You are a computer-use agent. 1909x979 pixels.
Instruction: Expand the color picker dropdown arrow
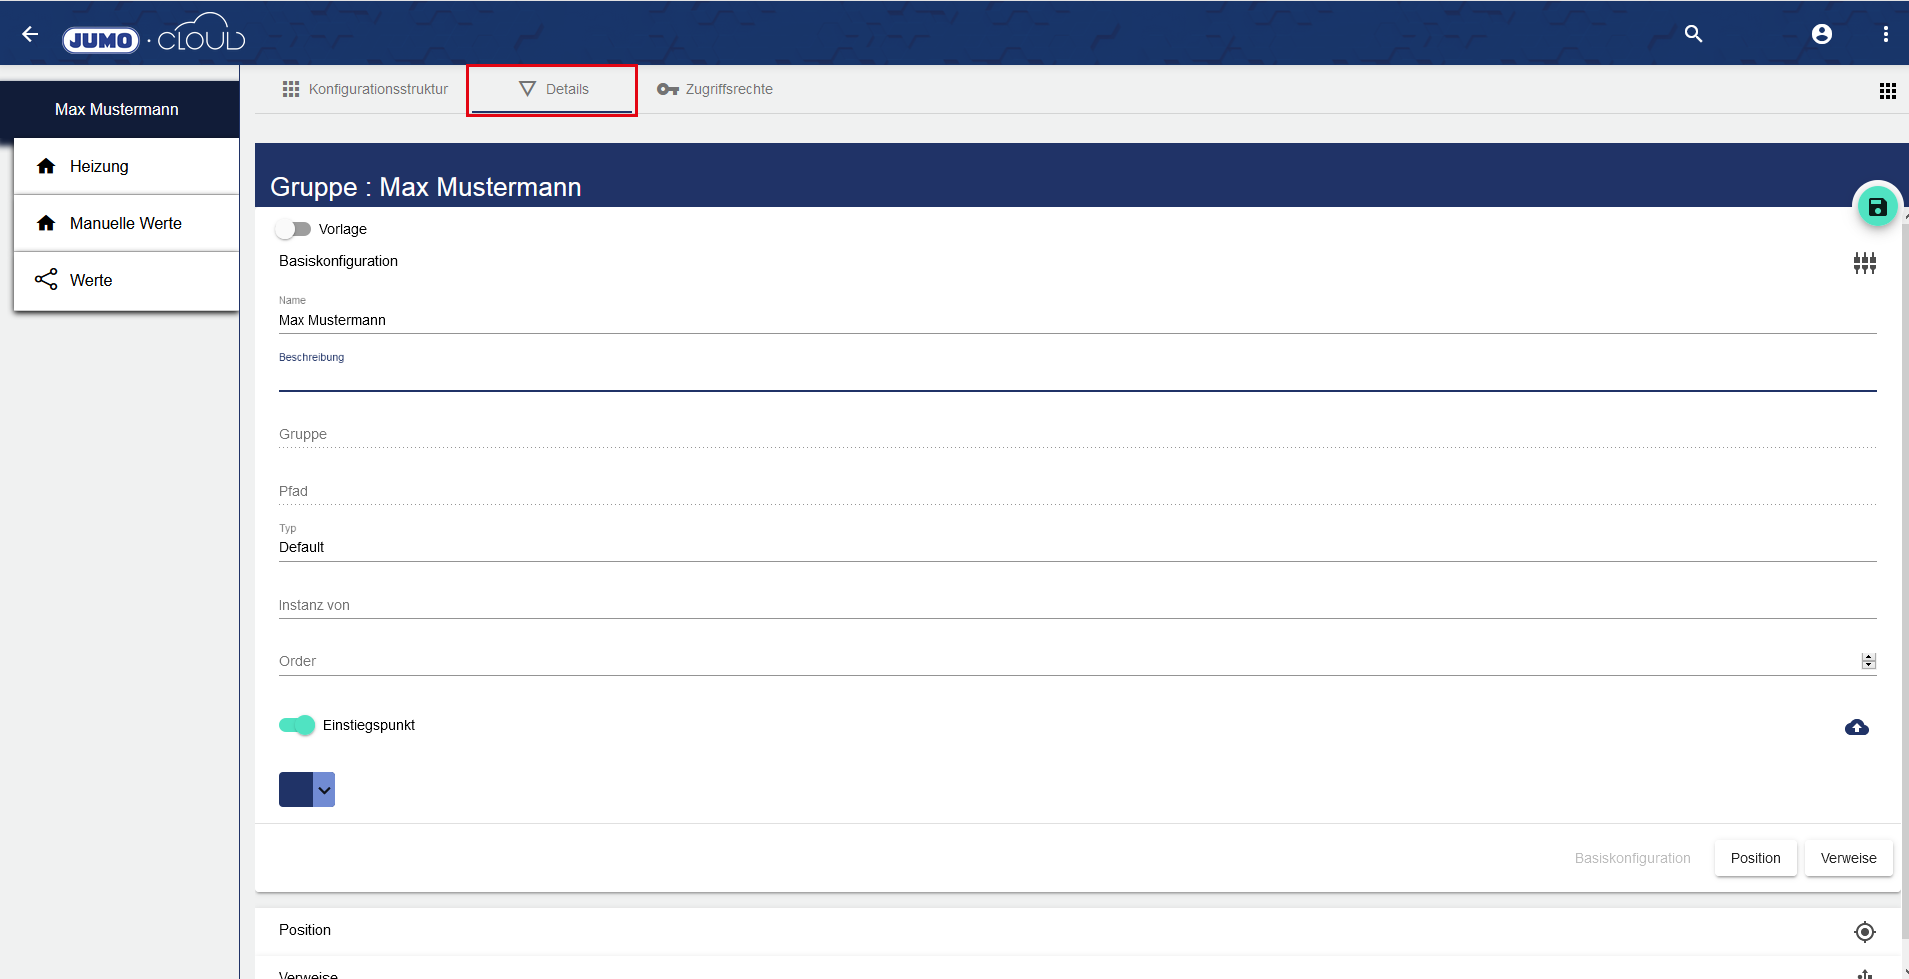(x=324, y=790)
